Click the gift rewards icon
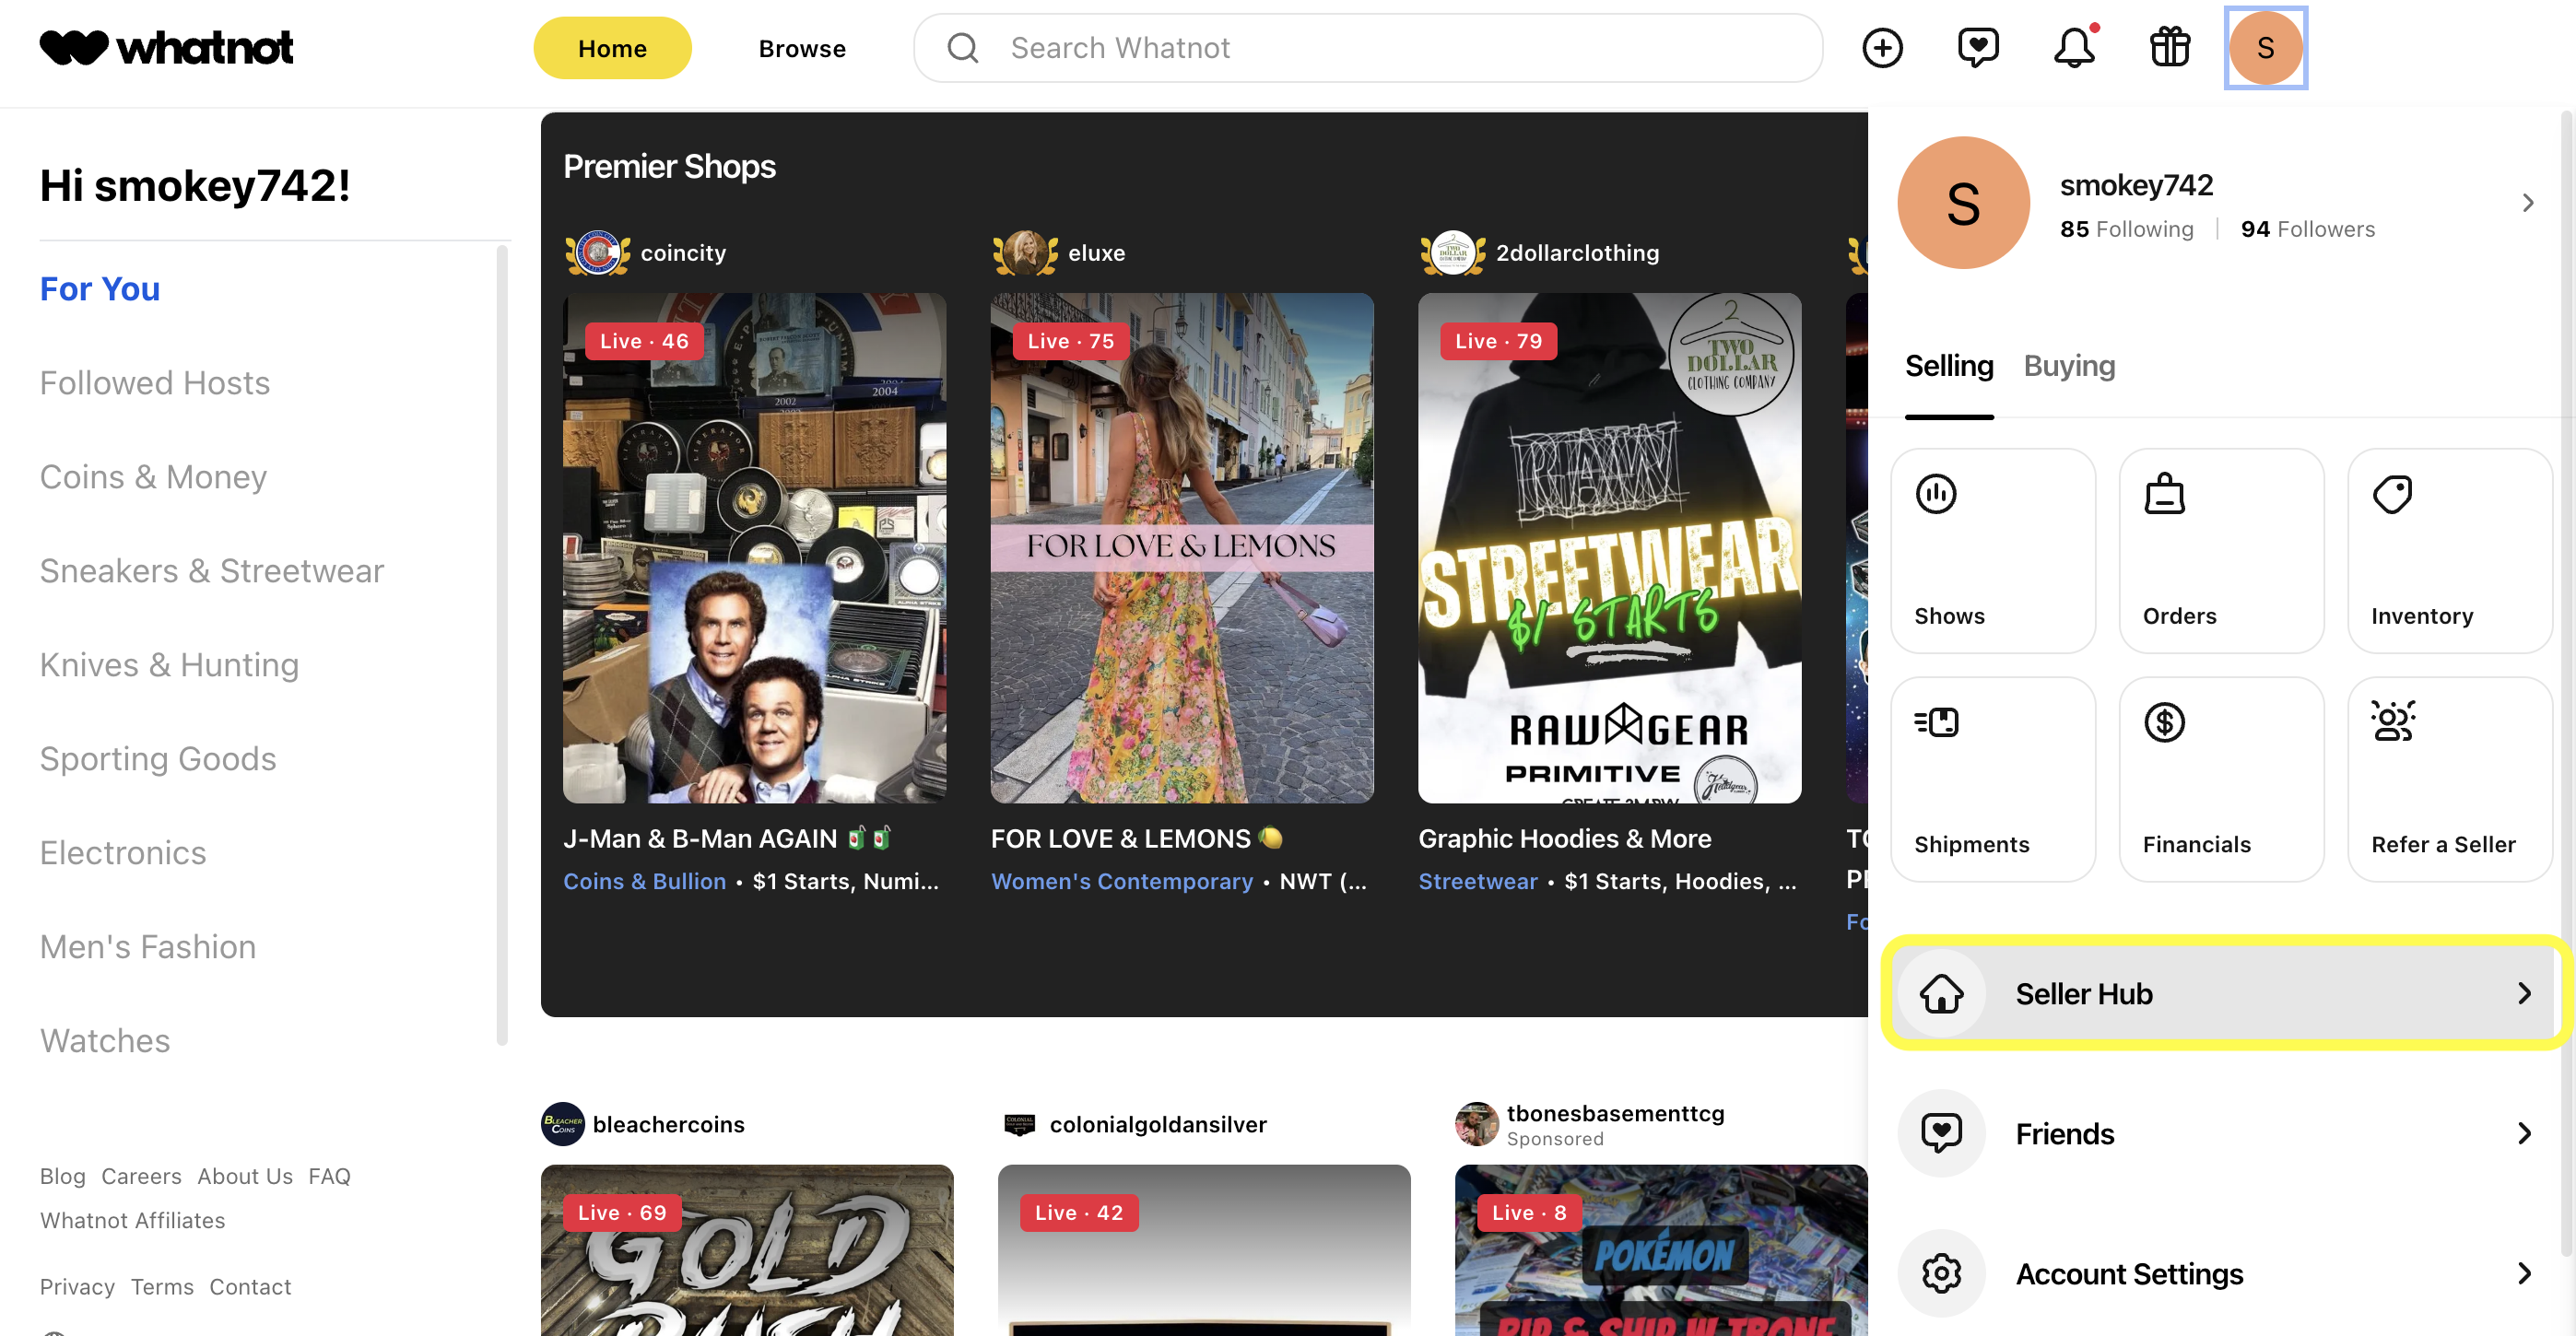 point(2170,48)
